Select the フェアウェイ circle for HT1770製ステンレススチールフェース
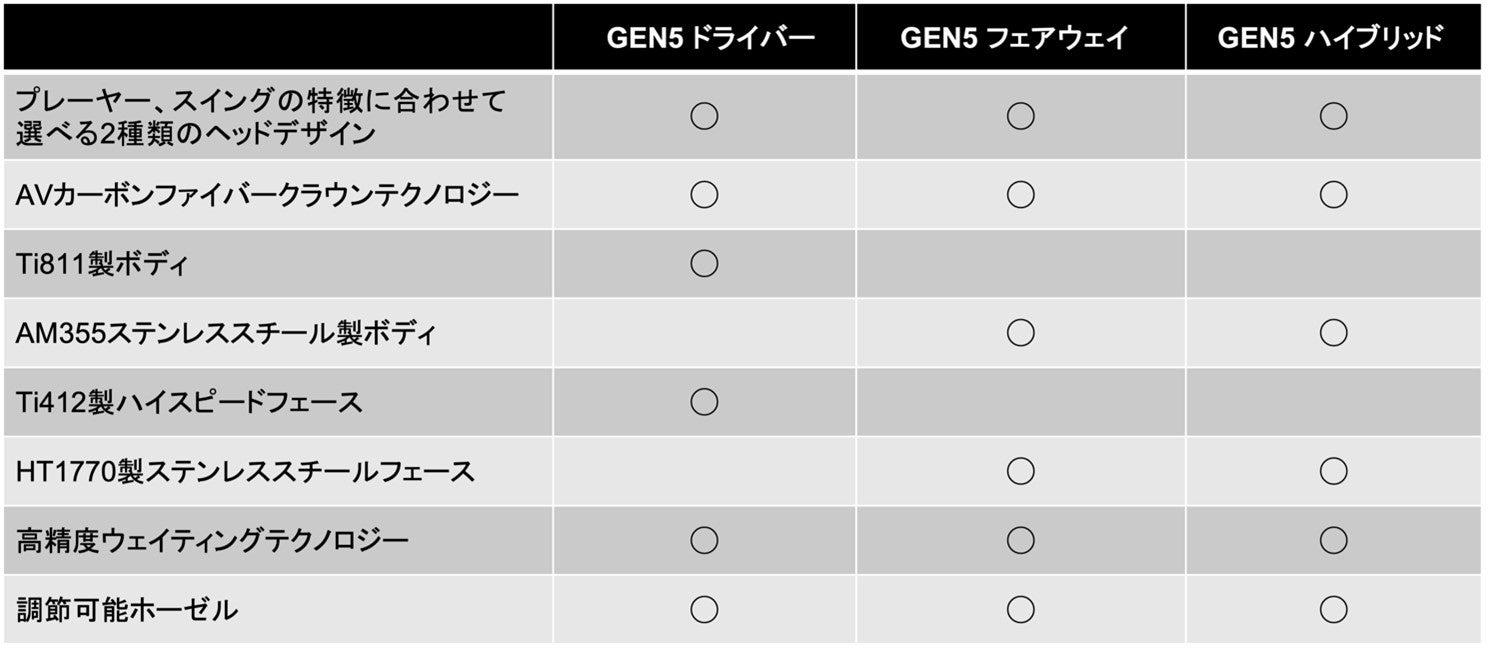 (1020, 471)
